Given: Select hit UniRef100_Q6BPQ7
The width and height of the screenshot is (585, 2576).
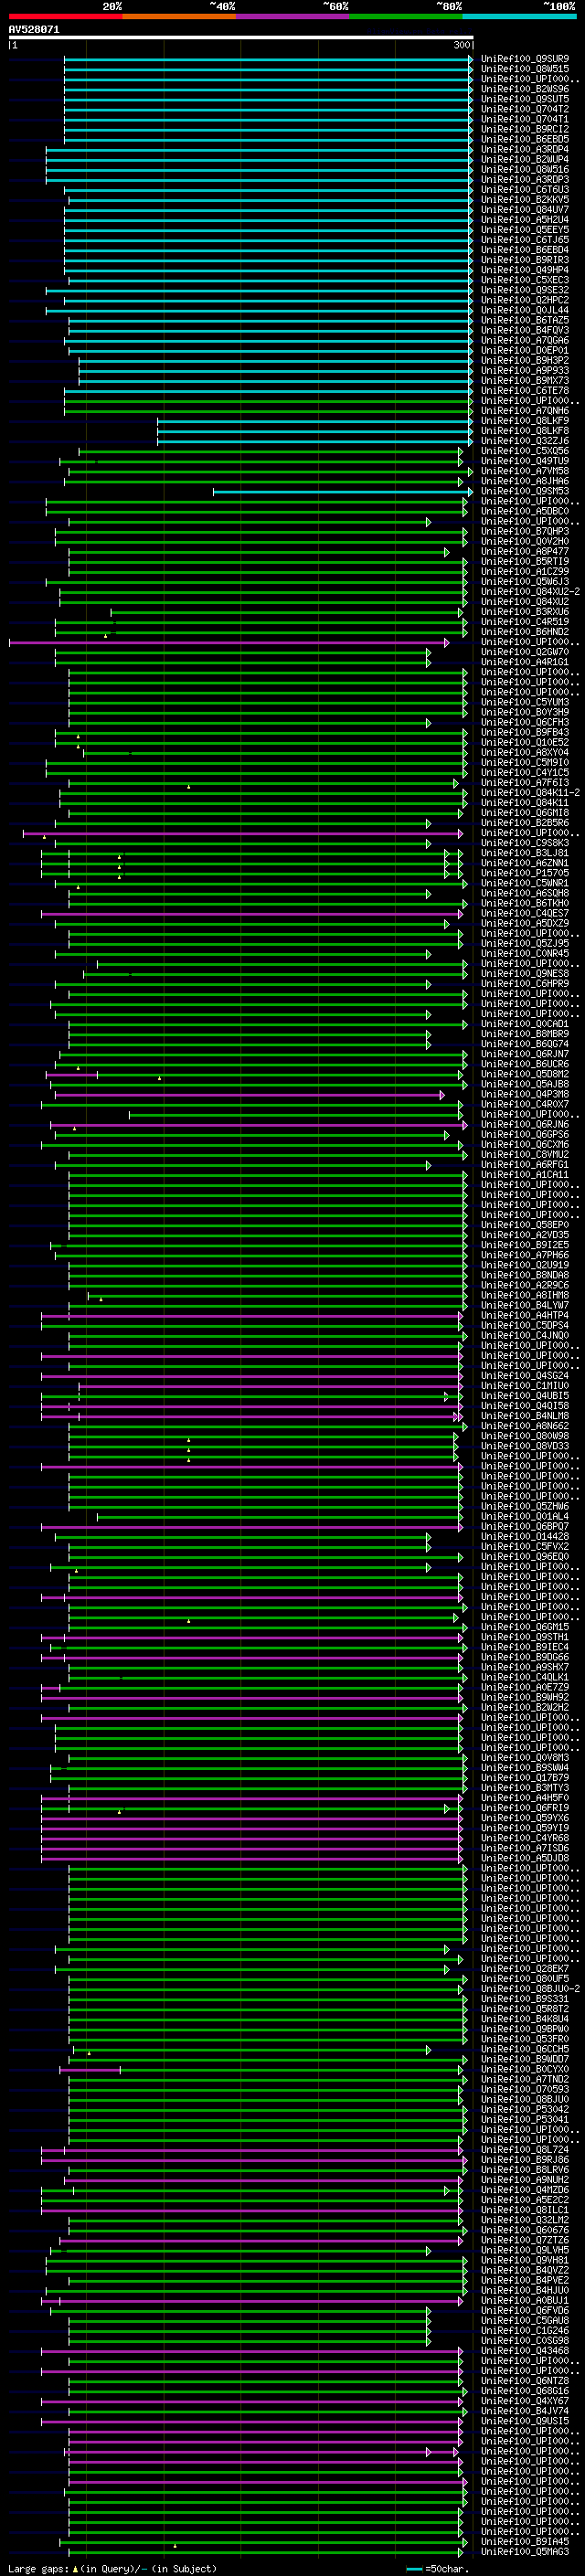Looking at the screenshot, I should click(525, 1527).
